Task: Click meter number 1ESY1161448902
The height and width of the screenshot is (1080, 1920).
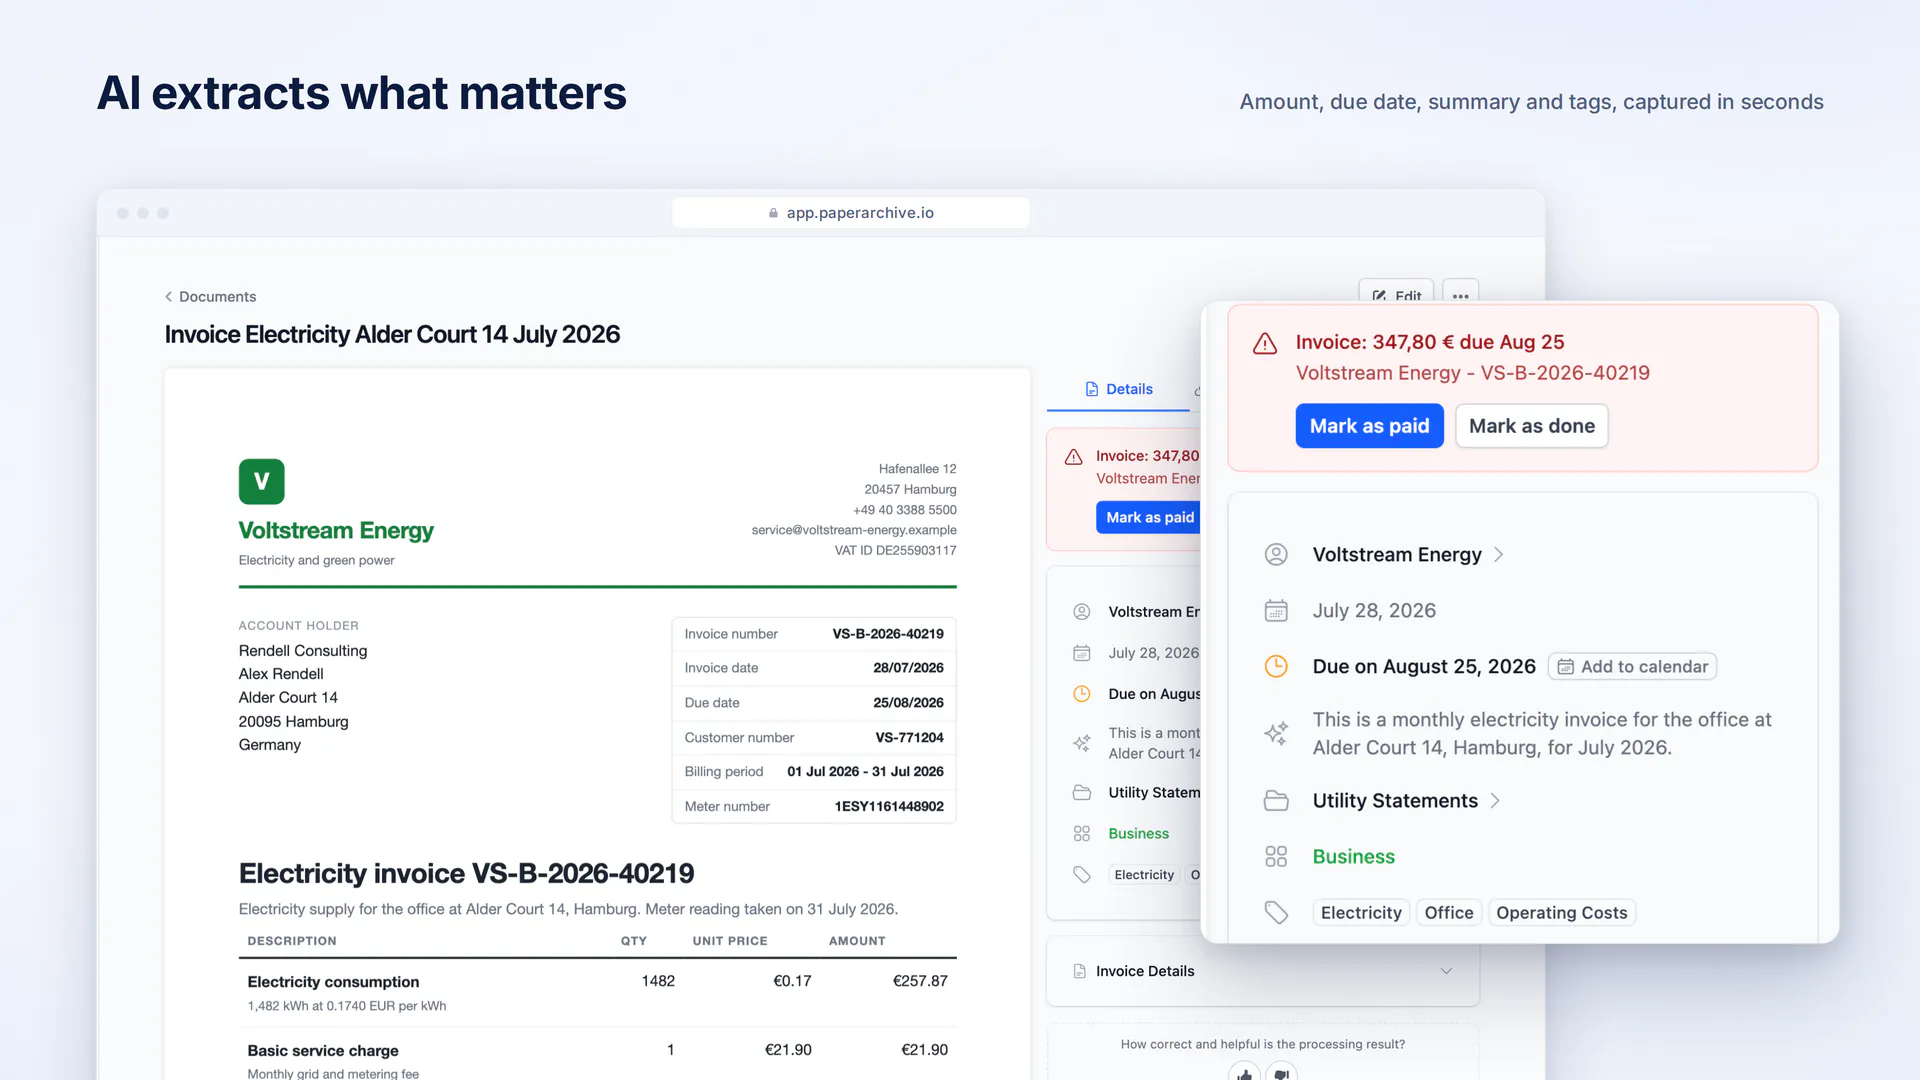Action: tap(889, 807)
